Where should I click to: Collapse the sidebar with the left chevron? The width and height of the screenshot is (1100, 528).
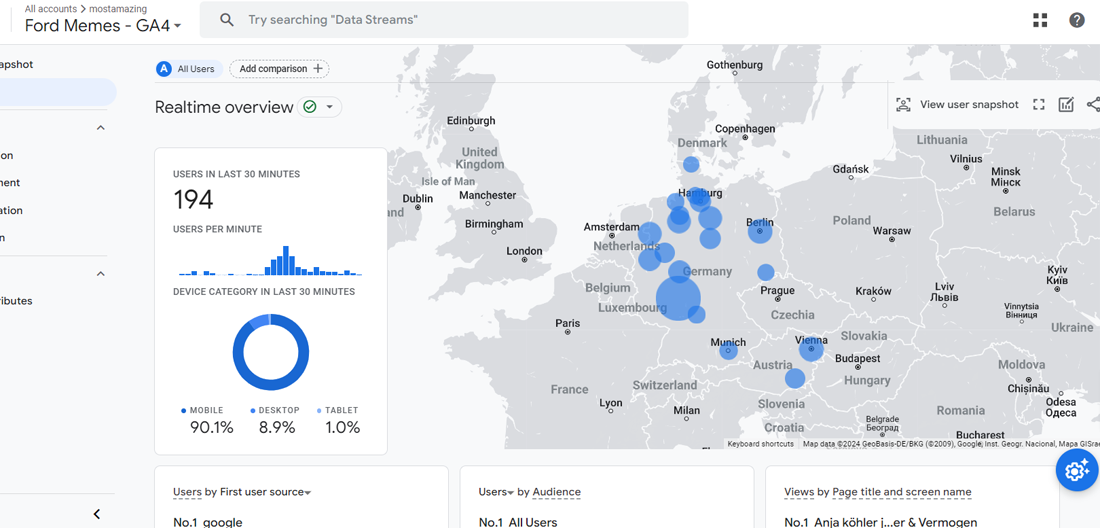tap(98, 514)
